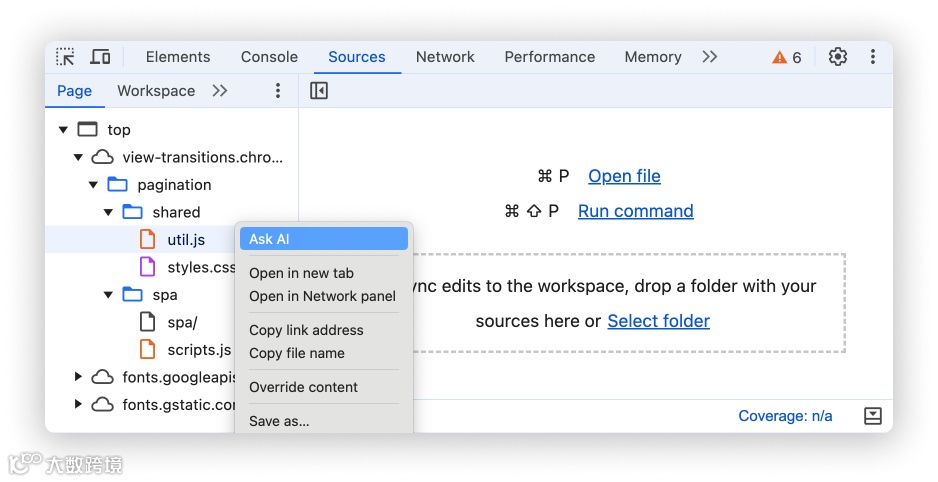The image size is (938, 482).
Task: Show more DevTools panels chevron
Action: point(710,57)
